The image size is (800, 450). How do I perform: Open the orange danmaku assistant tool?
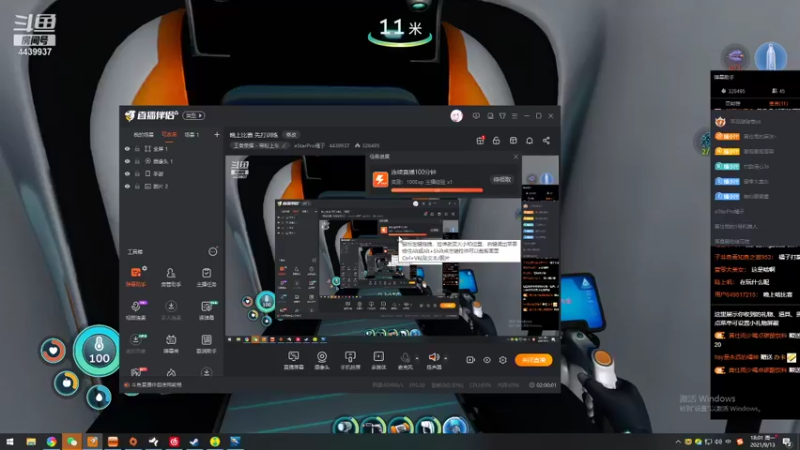136,277
